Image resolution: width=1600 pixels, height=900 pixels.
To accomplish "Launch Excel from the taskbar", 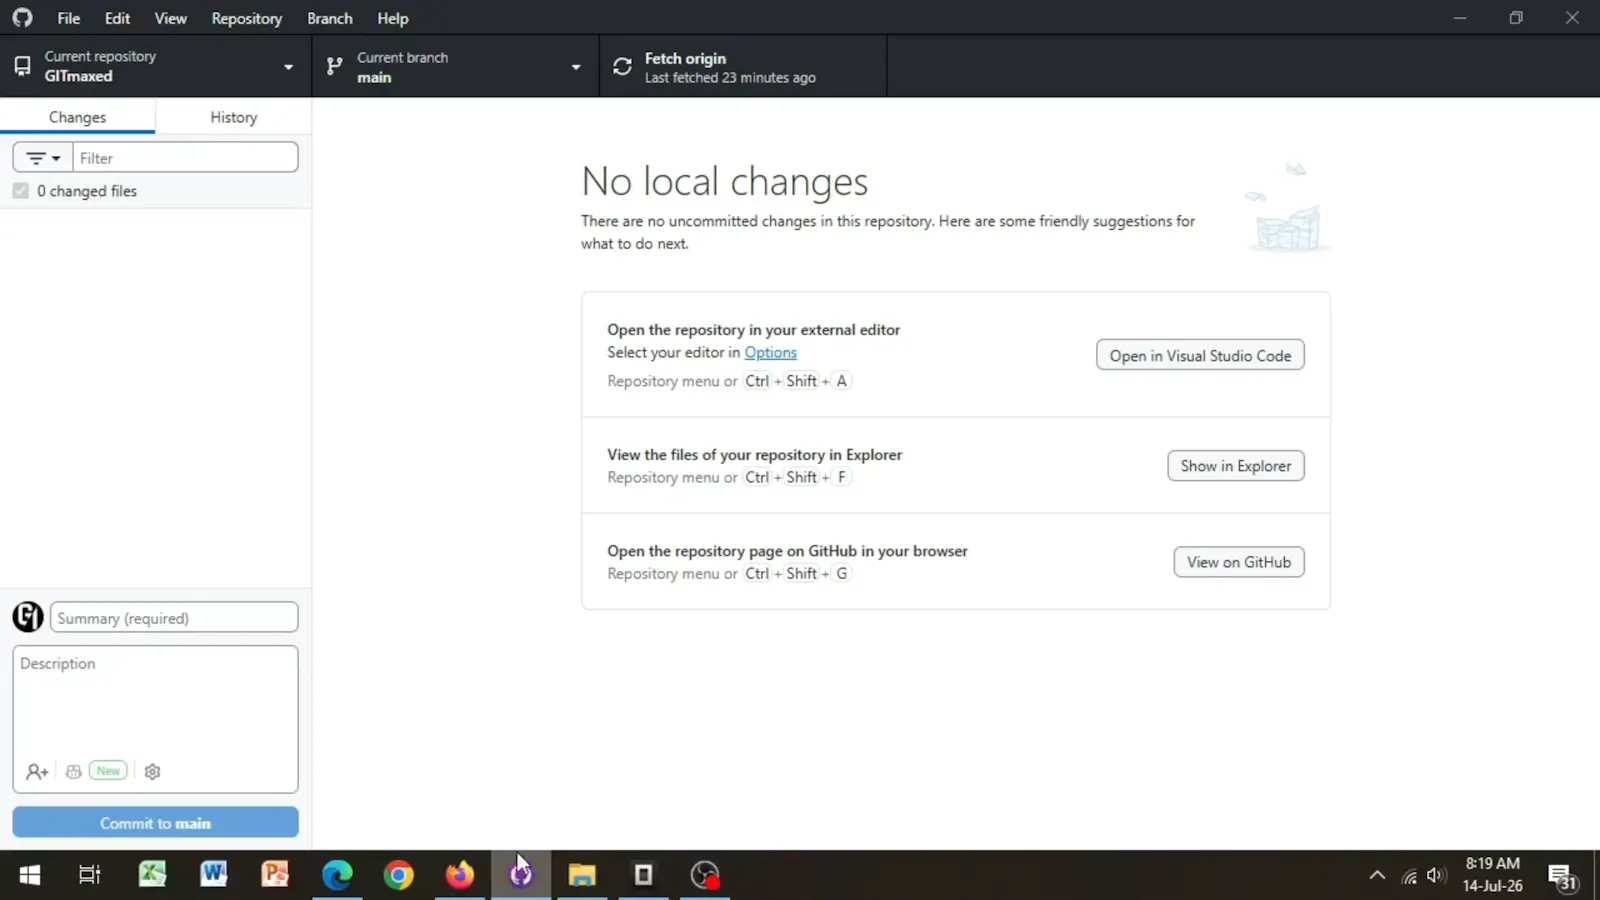I will click(x=152, y=875).
